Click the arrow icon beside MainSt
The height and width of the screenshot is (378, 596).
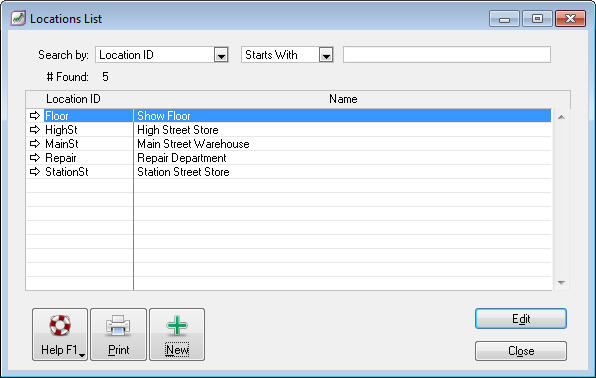pyautogui.click(x=35, y=144)
